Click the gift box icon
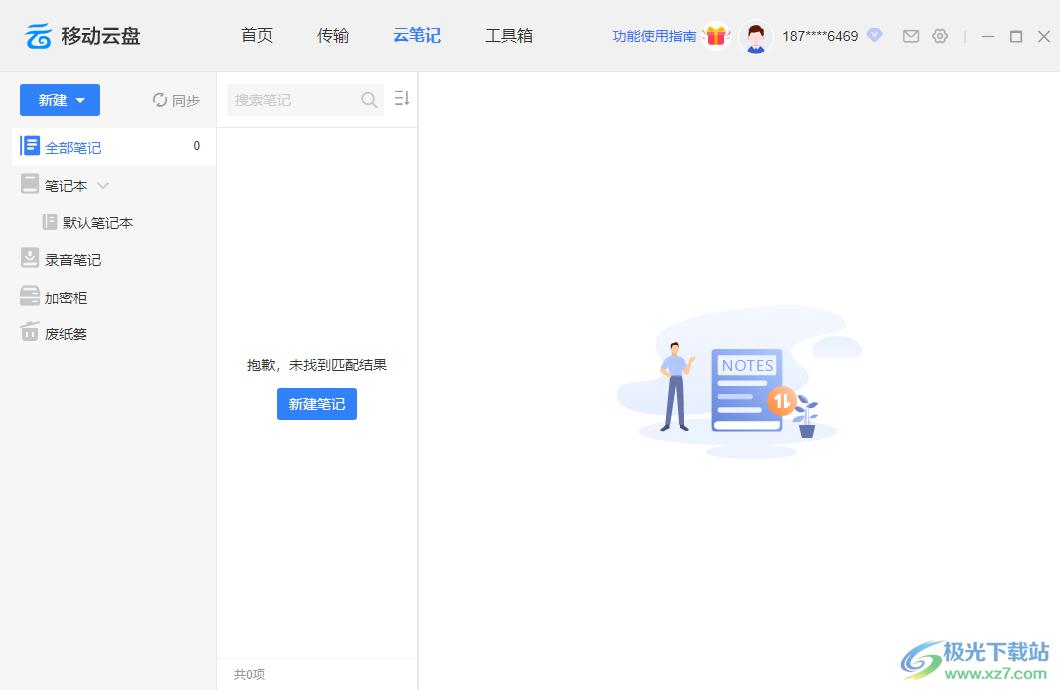The image size is (1060, 690). [x=715, y=36]
